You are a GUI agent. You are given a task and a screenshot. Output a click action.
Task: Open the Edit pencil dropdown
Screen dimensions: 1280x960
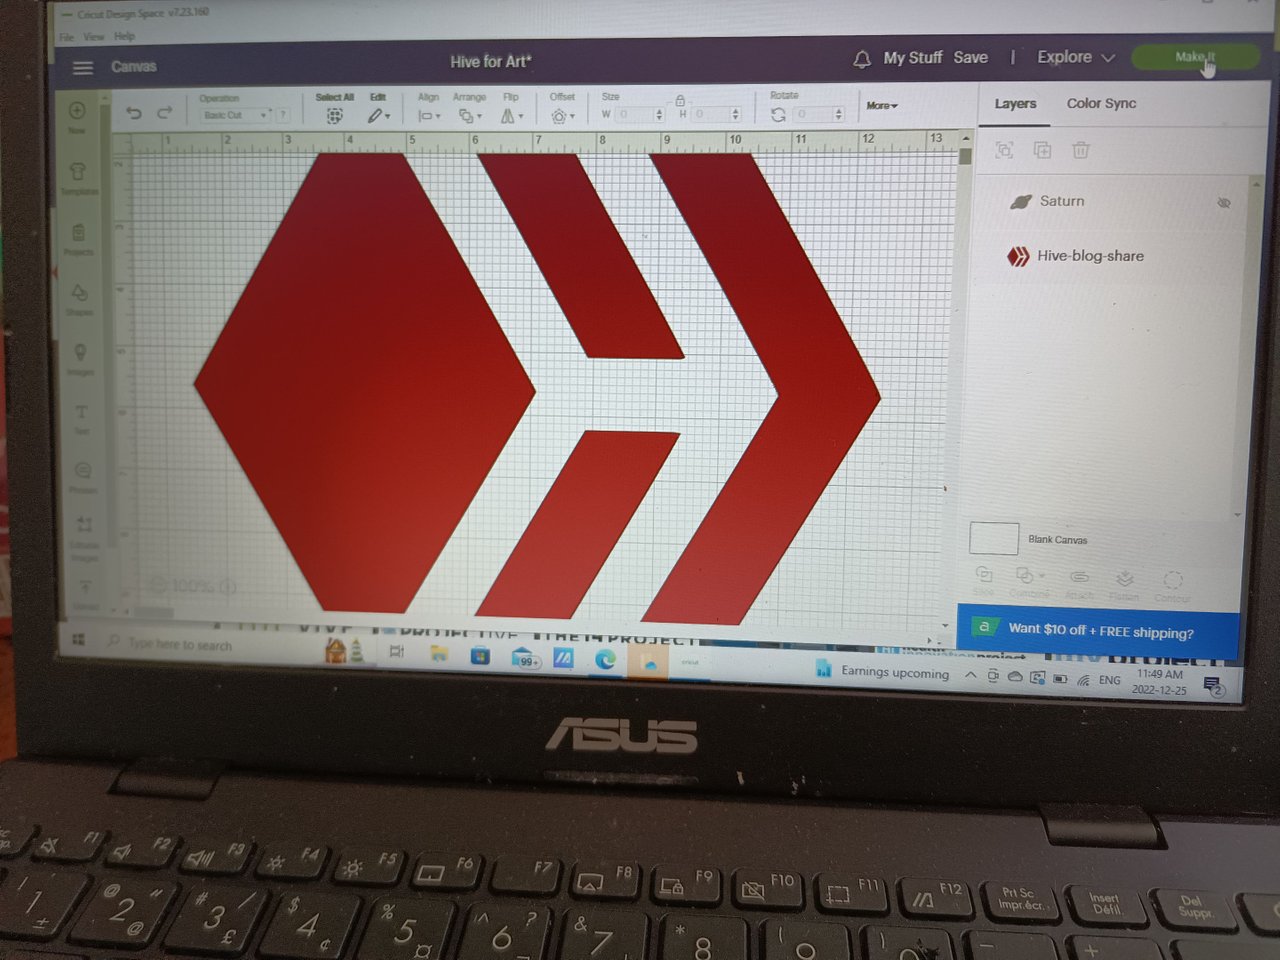[x=378, y=116]
